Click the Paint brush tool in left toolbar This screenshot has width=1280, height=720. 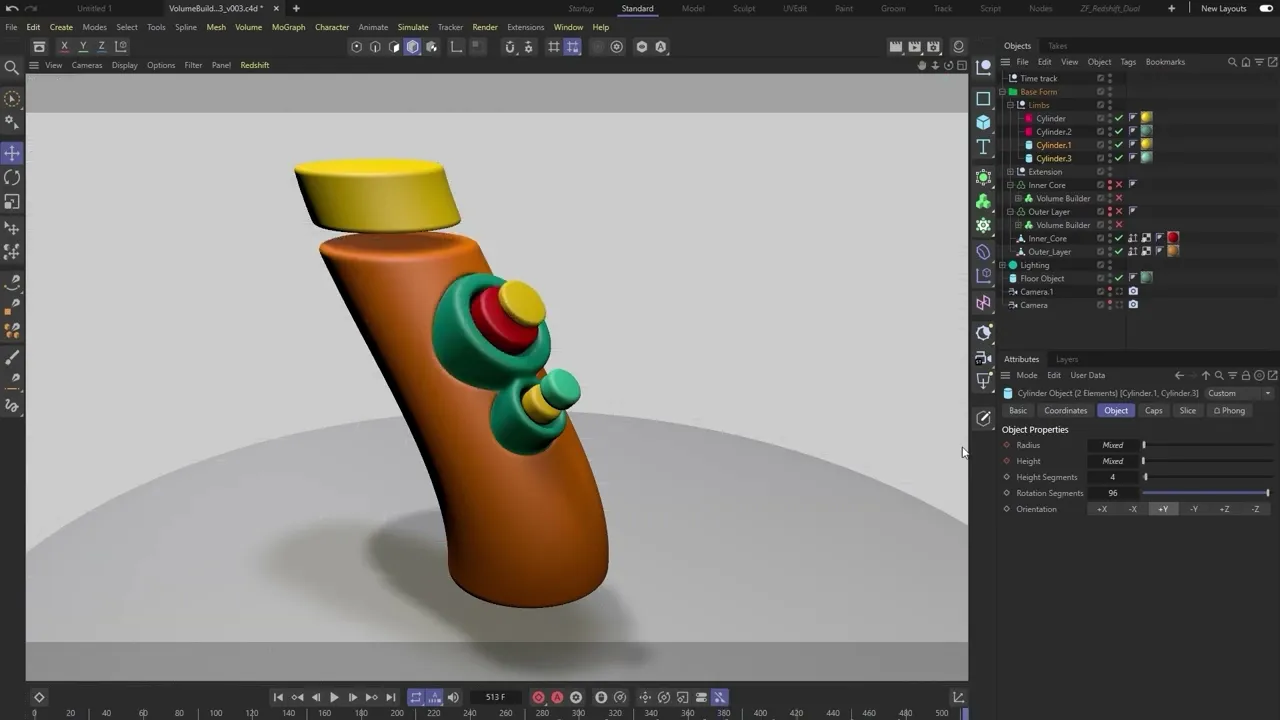pyautogui.click(x=12, y=358)
